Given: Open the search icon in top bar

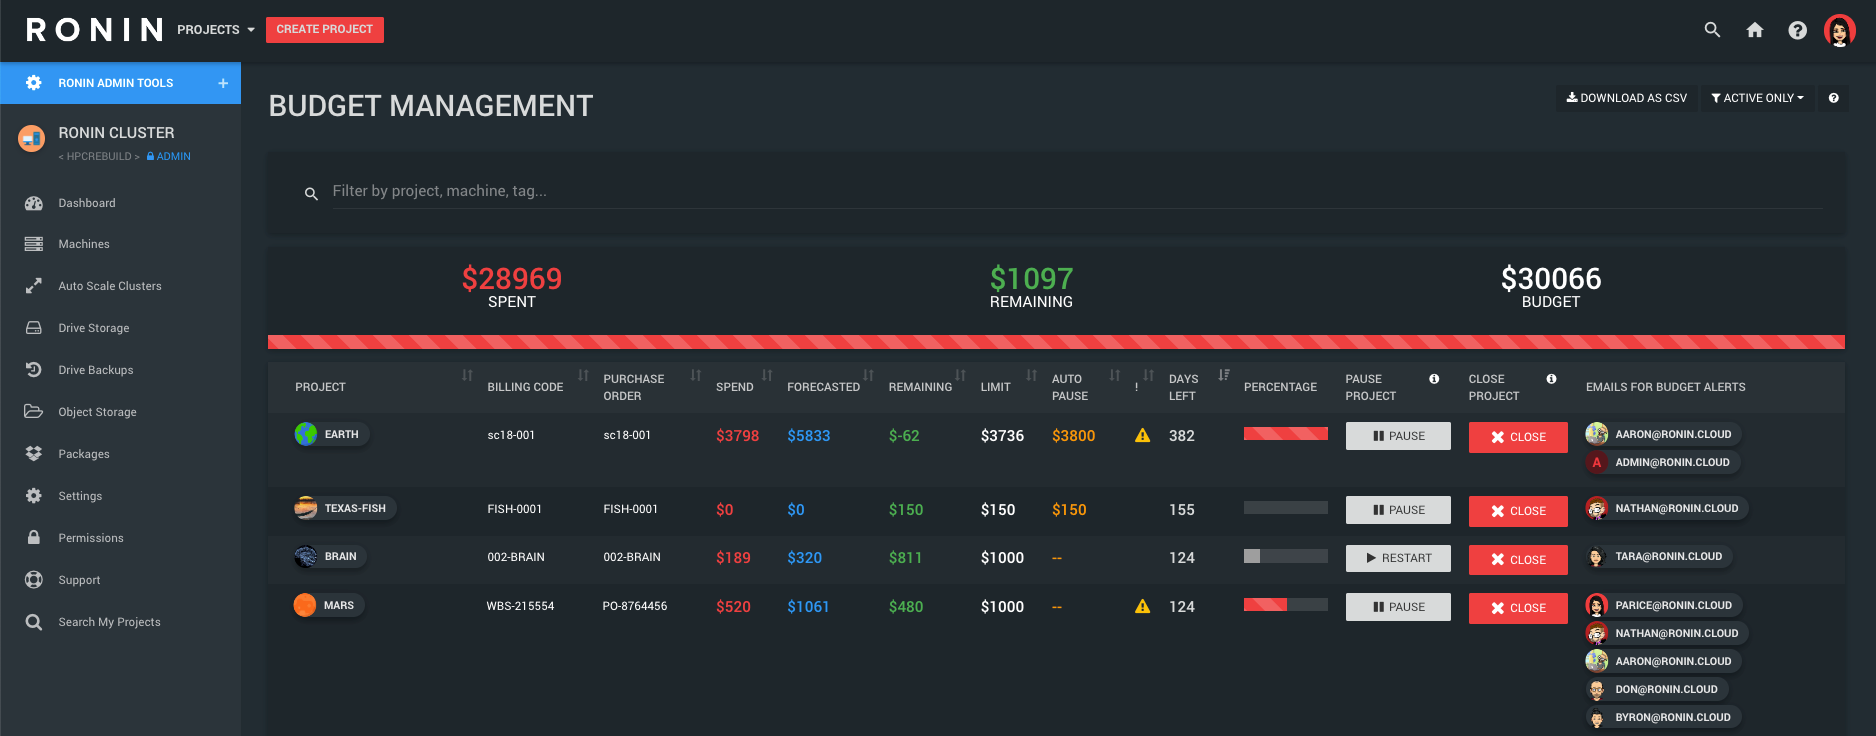Looking at the screenshot, I should [x=1712, y=30].
